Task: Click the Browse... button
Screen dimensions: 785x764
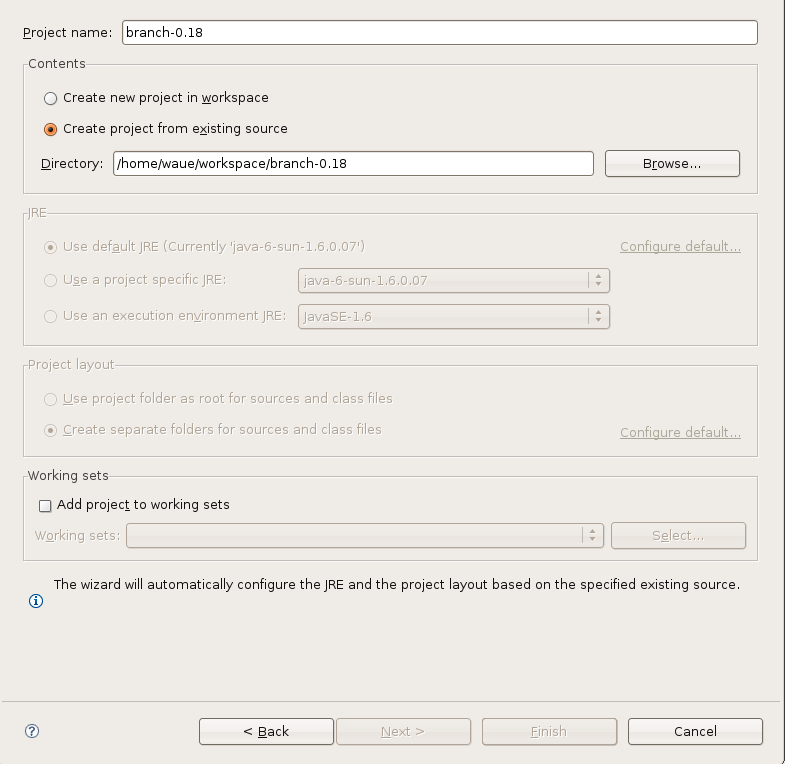Action: [x=672, y=164]
